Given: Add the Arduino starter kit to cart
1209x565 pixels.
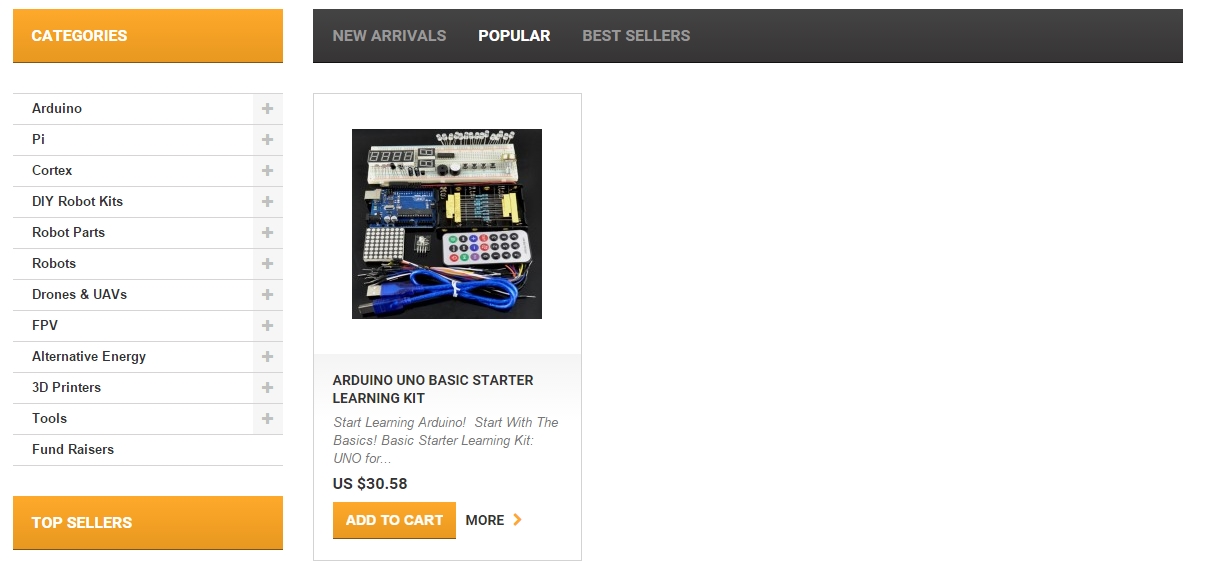Looking at the screenshot, I should [x=394, y=520].
